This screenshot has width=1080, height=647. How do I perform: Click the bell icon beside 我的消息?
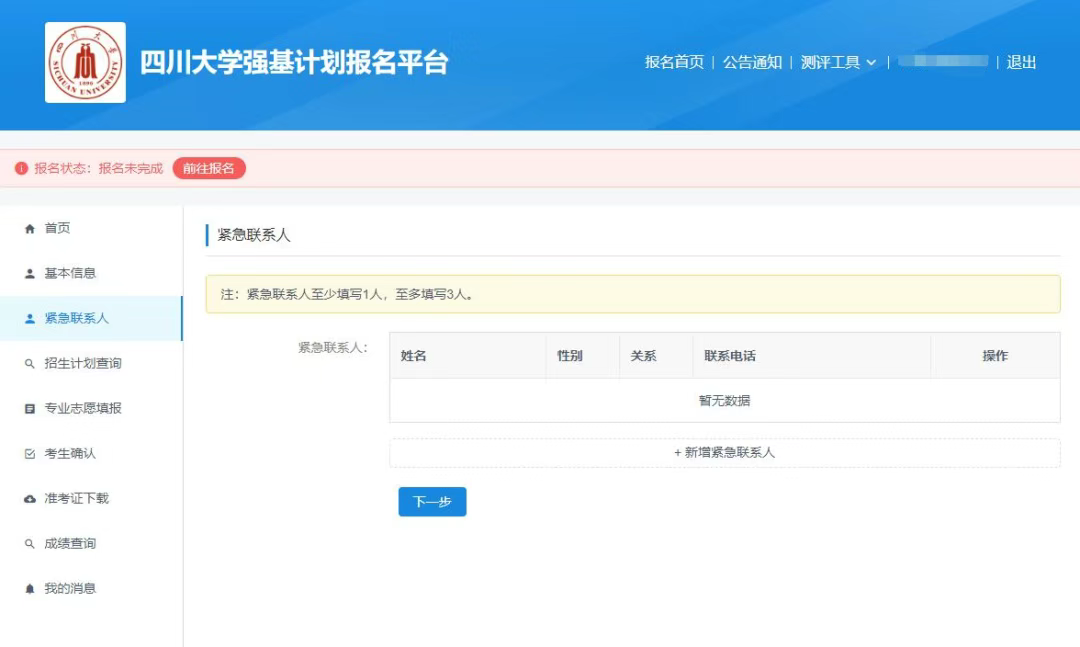(x=29, y=589)
